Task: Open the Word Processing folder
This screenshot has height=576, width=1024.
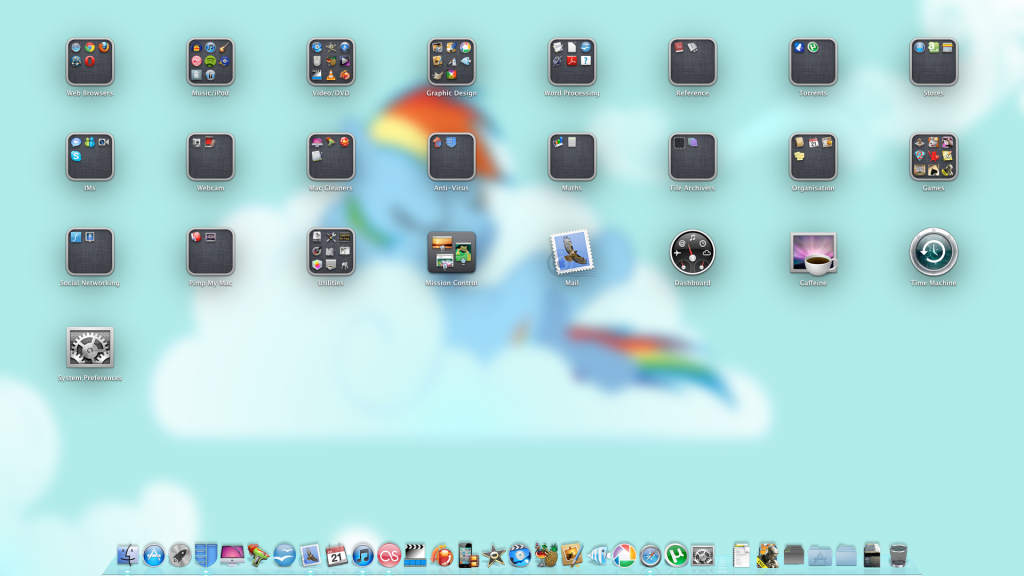Action: [x=572, y=62]
